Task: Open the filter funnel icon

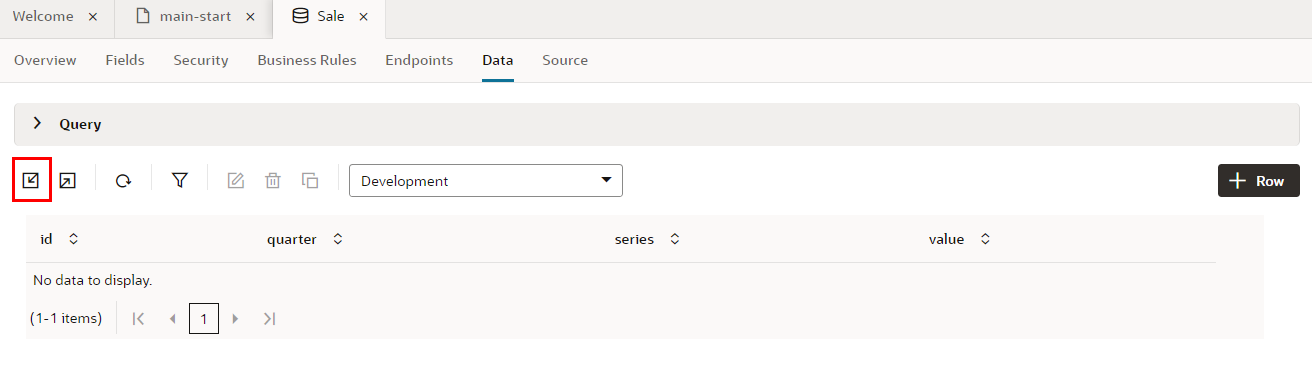Action: point(180,180)
